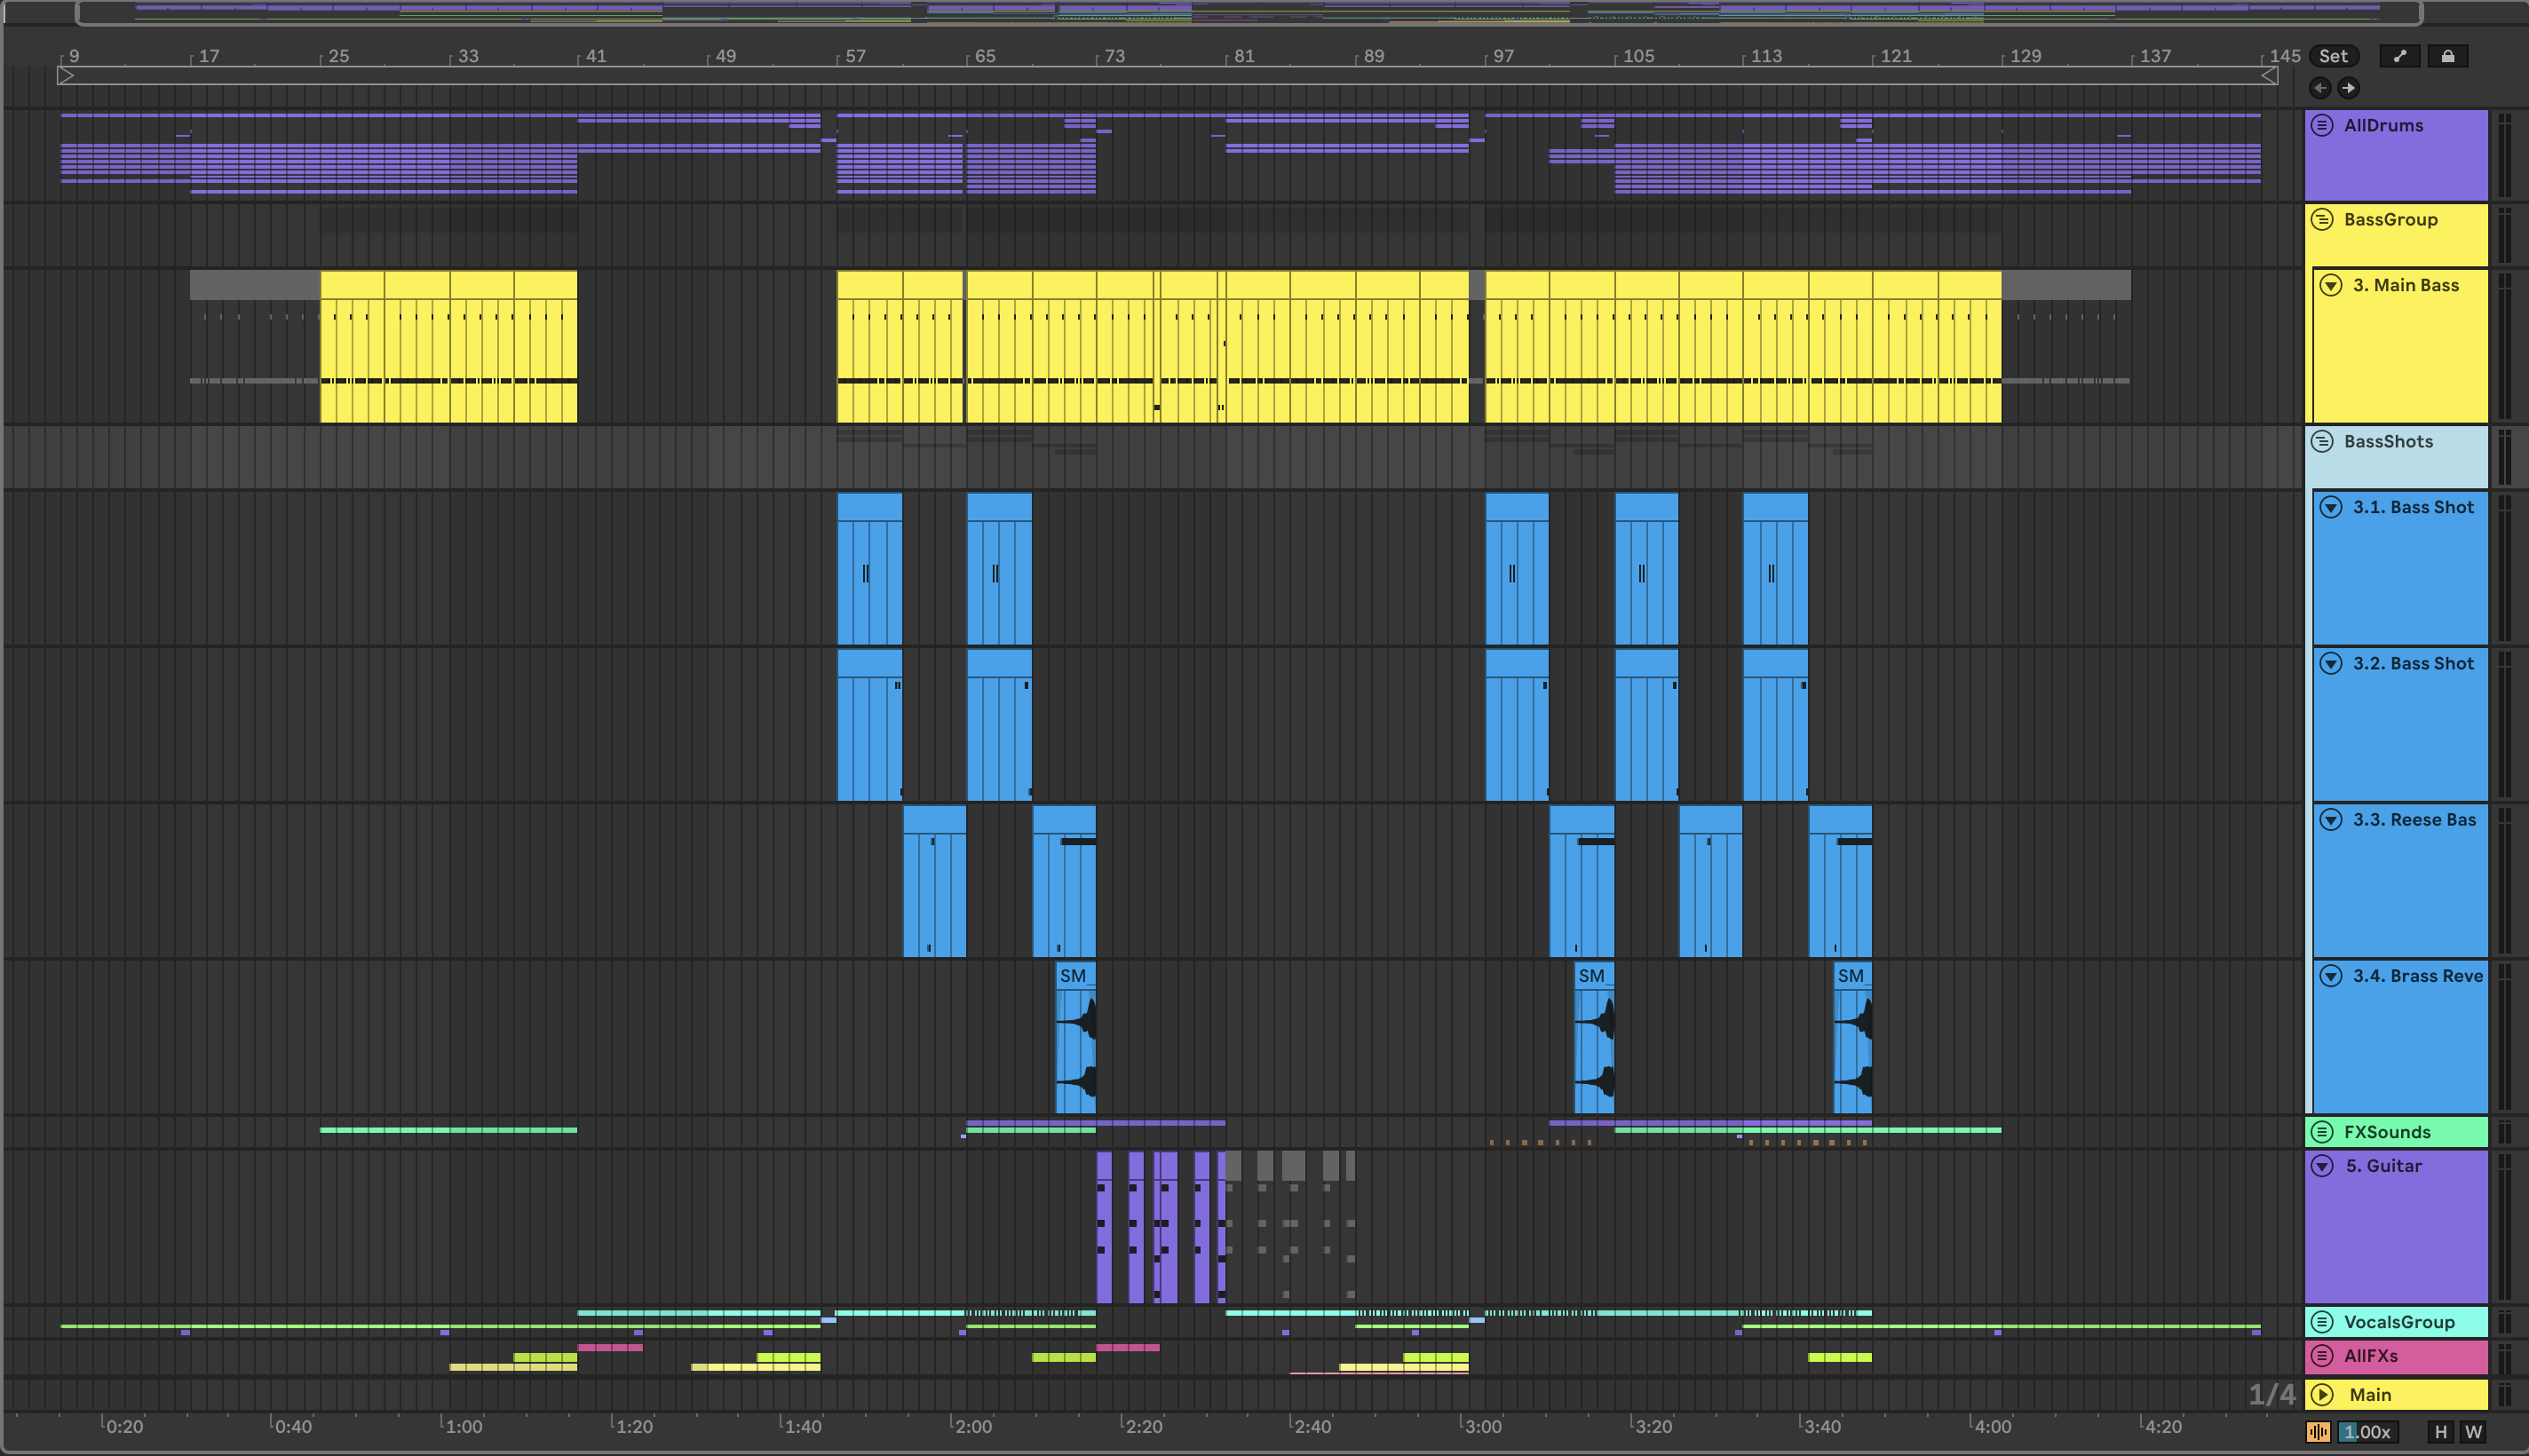Unfold the VocalsGroup group icon
The height and width of the screenshot is (1456, 2529).
point(2322,1321)
